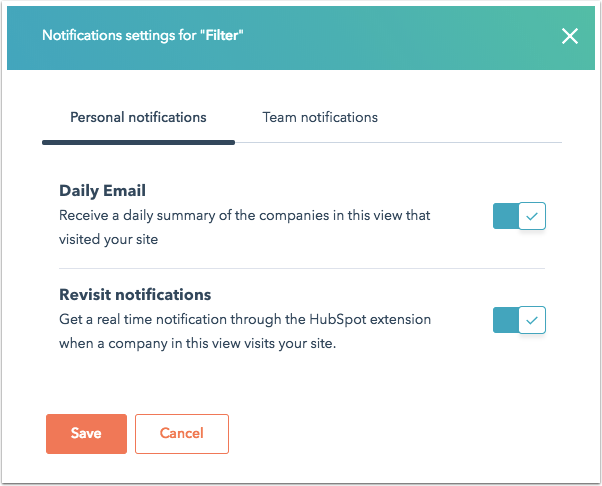The image size is (602, 486).
Task: Click the Daily Email heading
Action: coord(103,191)
